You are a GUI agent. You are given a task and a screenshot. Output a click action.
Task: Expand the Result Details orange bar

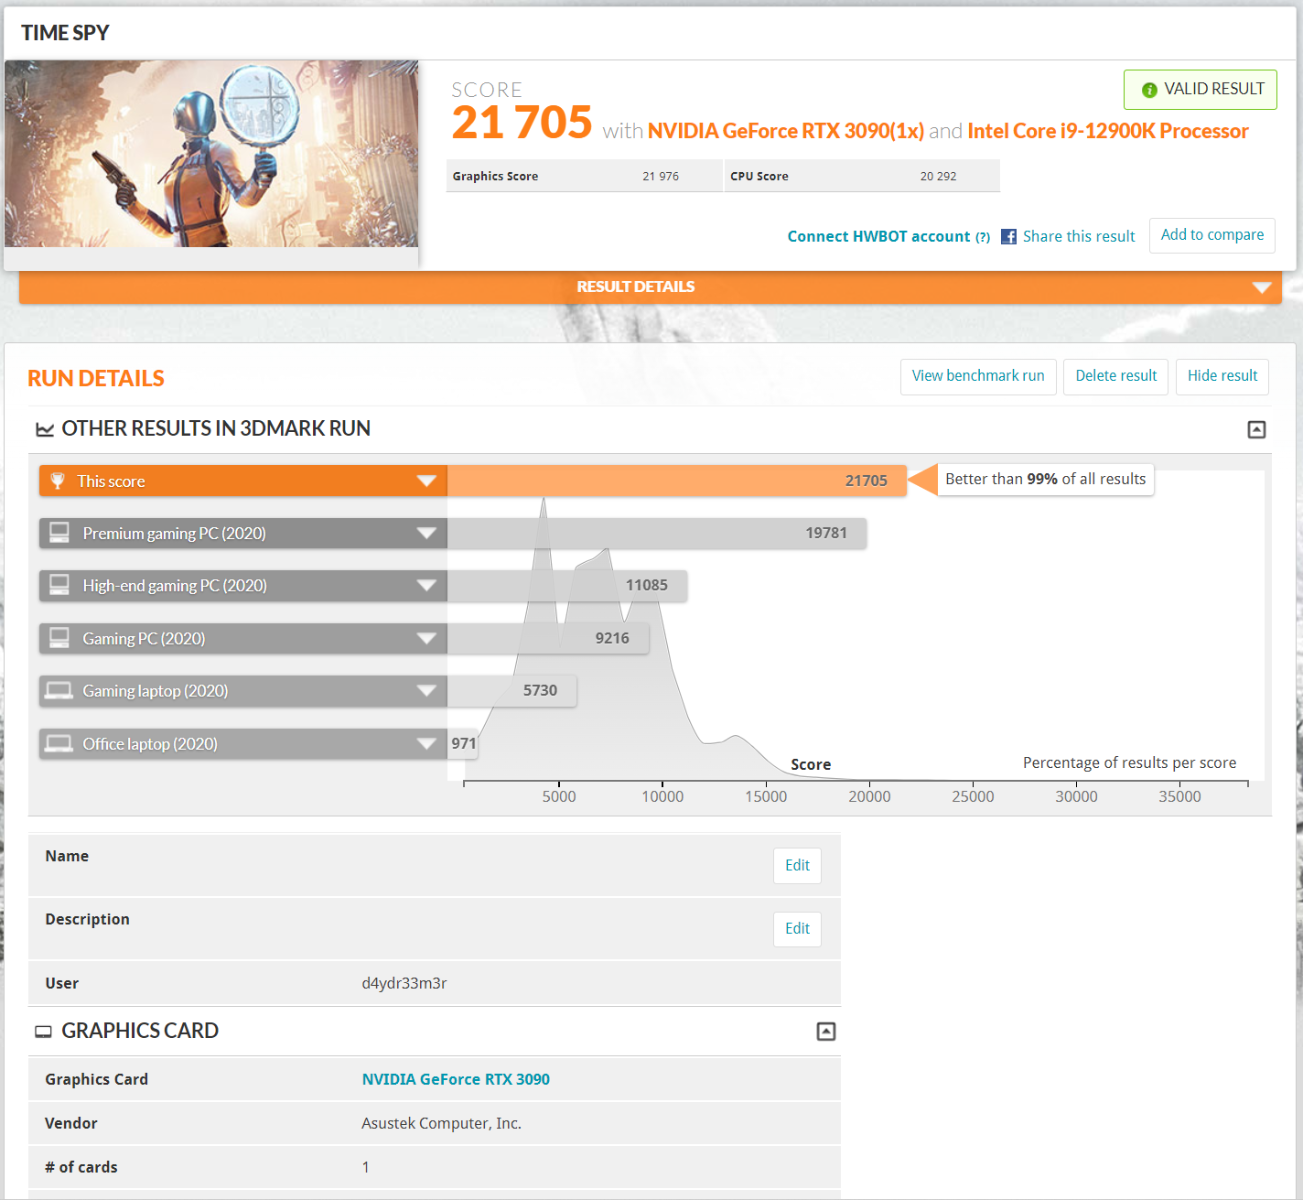[650, 287]
